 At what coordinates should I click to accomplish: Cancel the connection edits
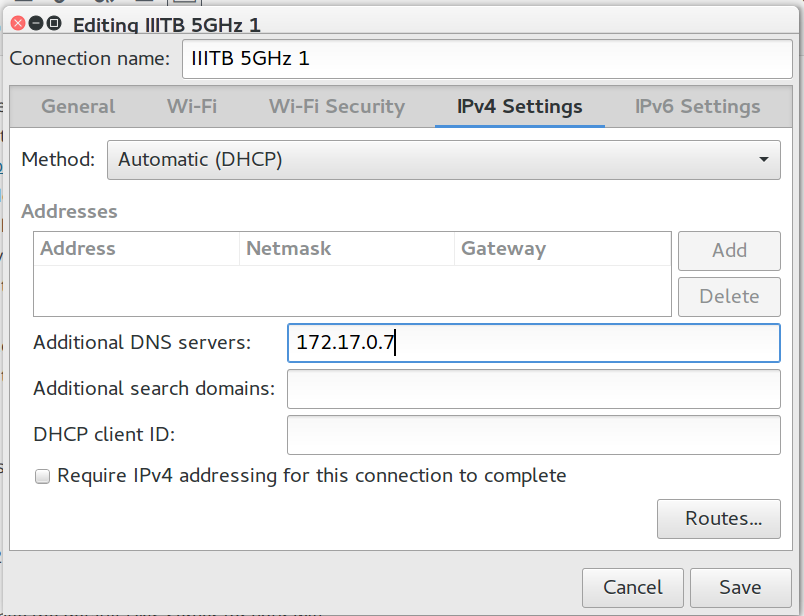(633, 587)
